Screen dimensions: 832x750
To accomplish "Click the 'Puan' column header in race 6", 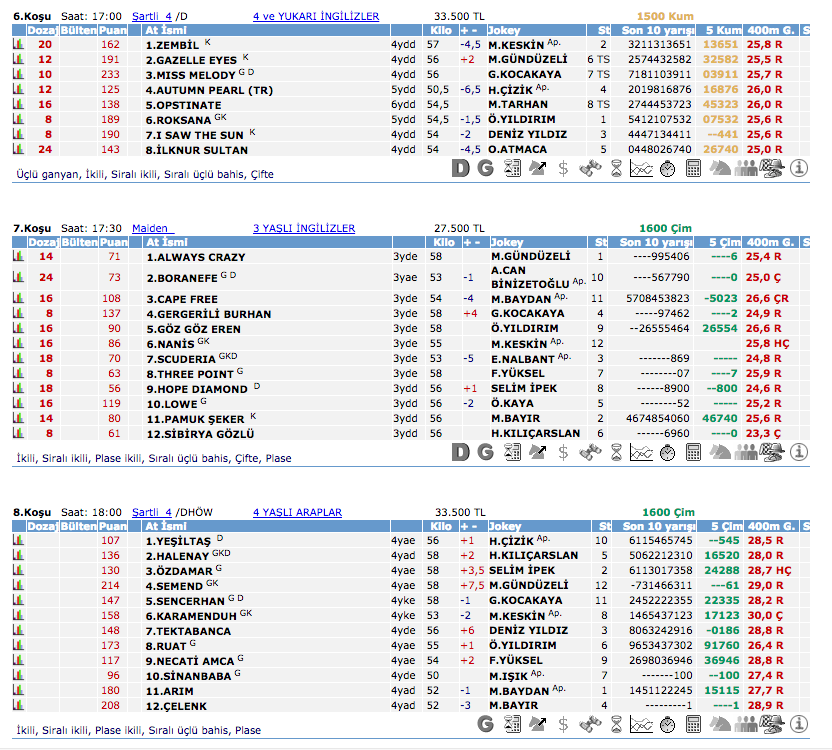I will coord(112,31).
